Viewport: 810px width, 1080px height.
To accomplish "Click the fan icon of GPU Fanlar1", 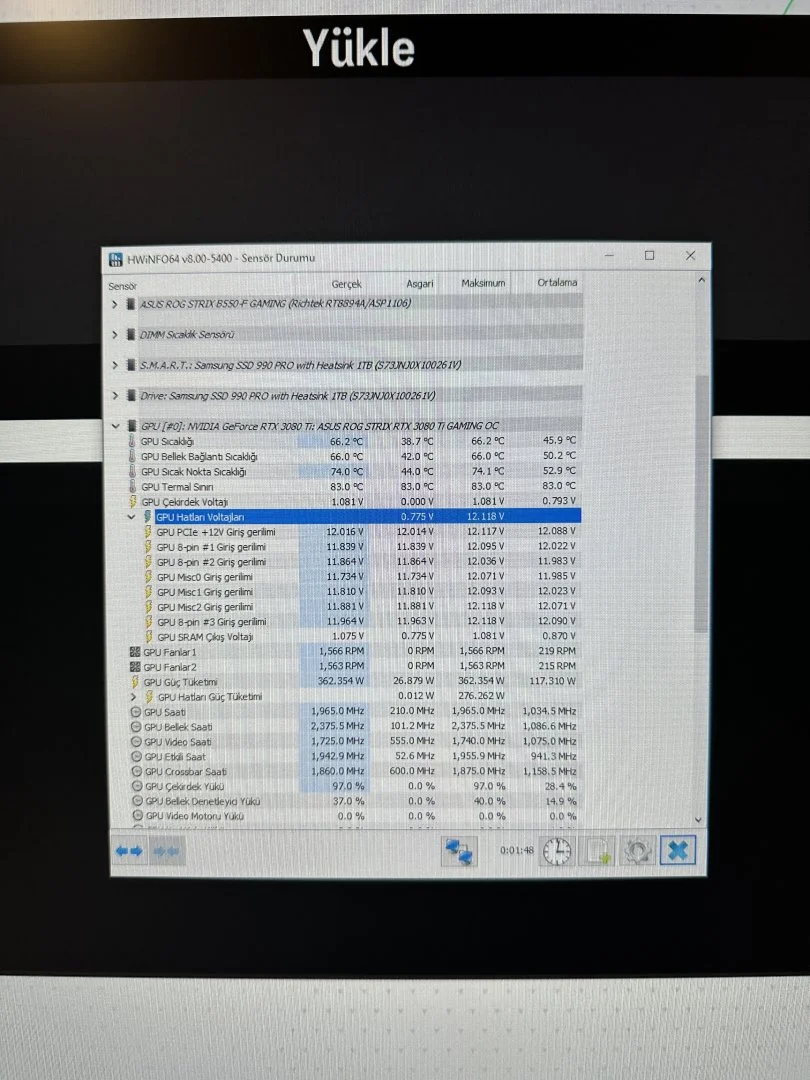I will click(135, 652).
